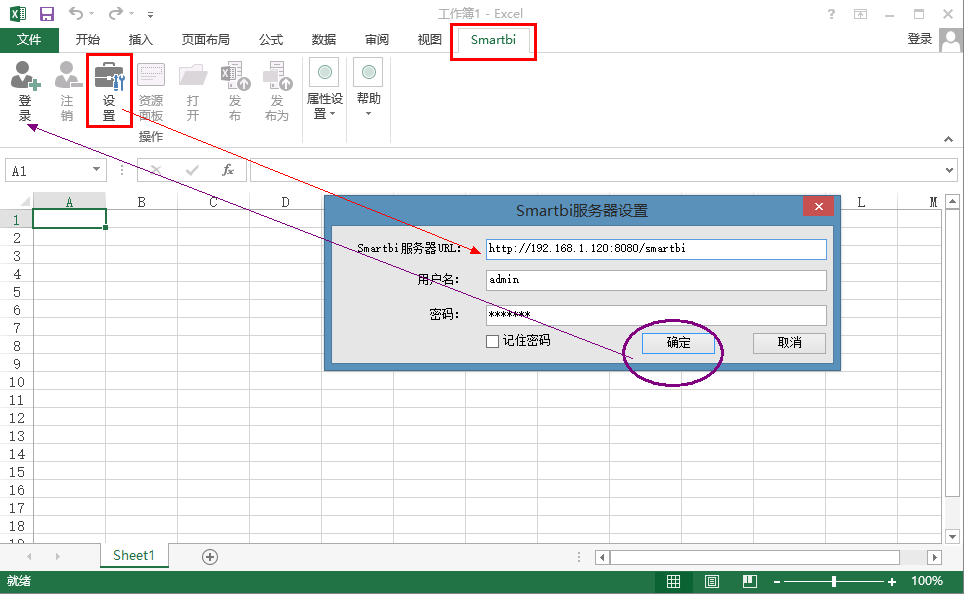The width and height of the screenshot is (964, 594).
Task: Click the Select All corner triangle
Action: click(x=24, y=201)
